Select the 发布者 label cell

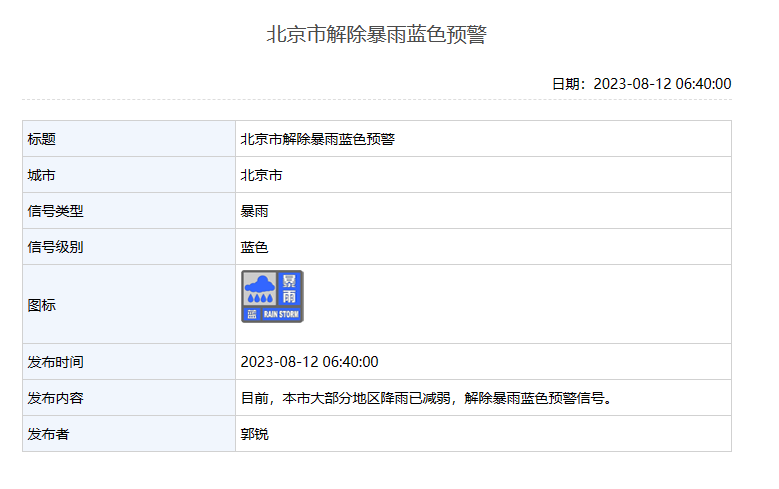pos(48,434)
